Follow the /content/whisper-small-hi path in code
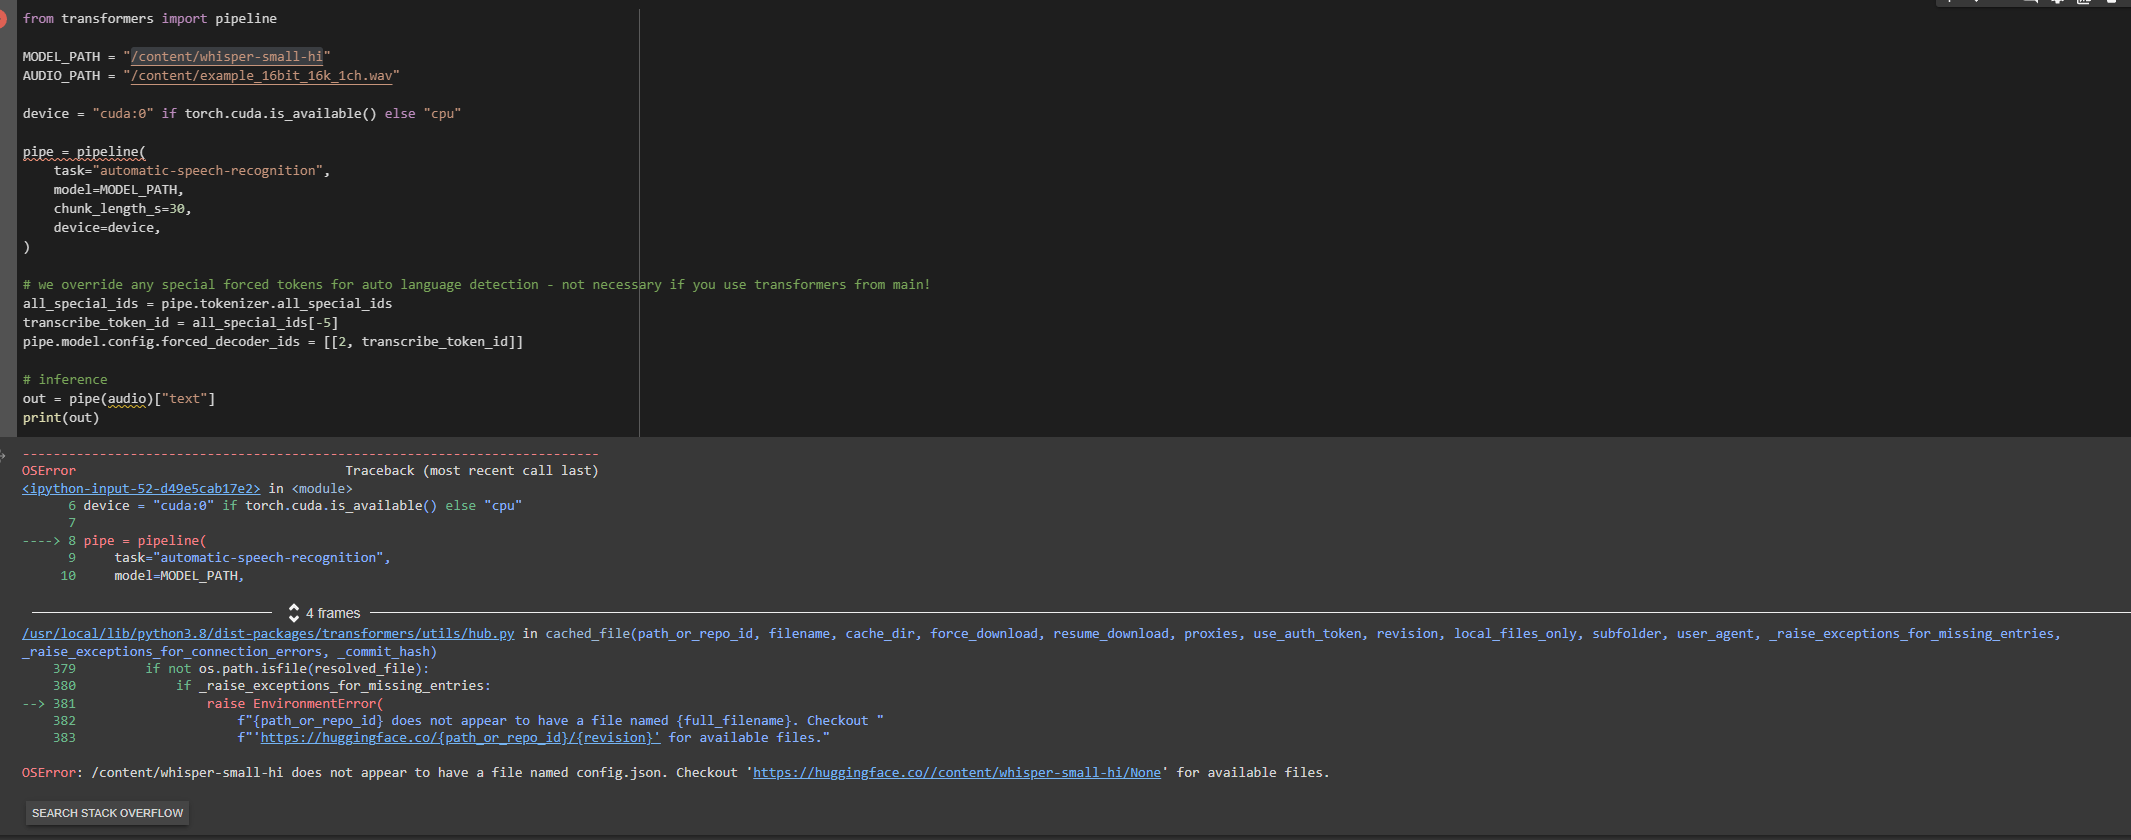 pos(227,57)
